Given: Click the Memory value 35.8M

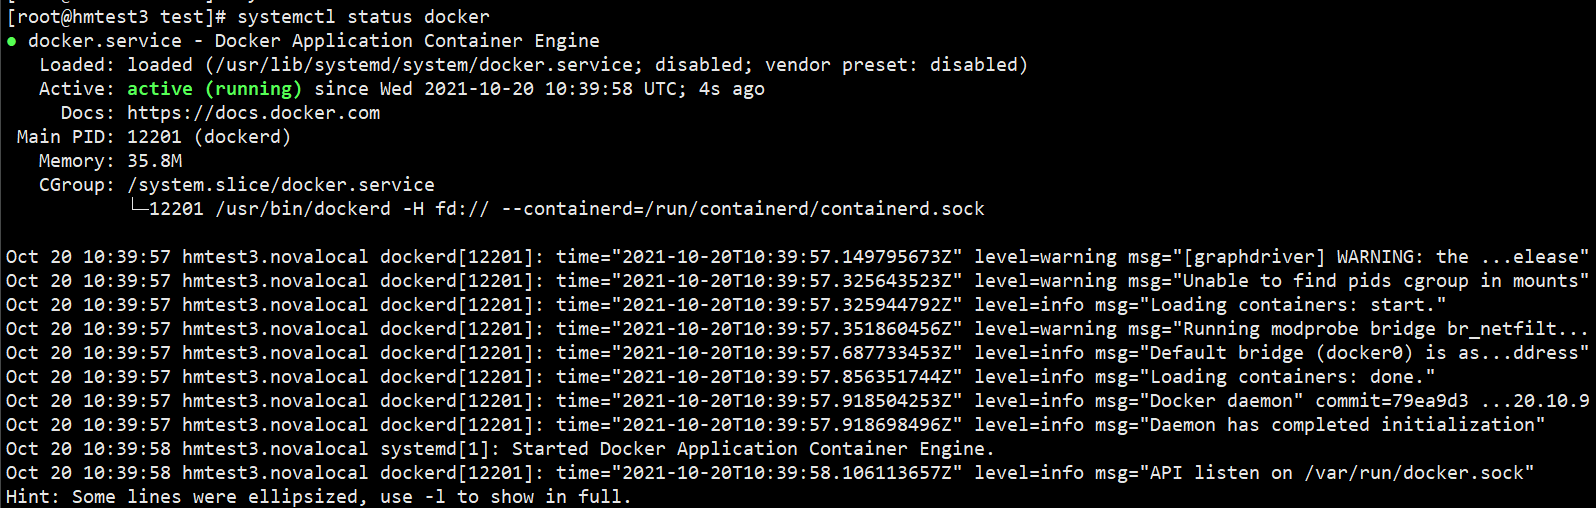Looking at the screenshot, I should [154, 161].
